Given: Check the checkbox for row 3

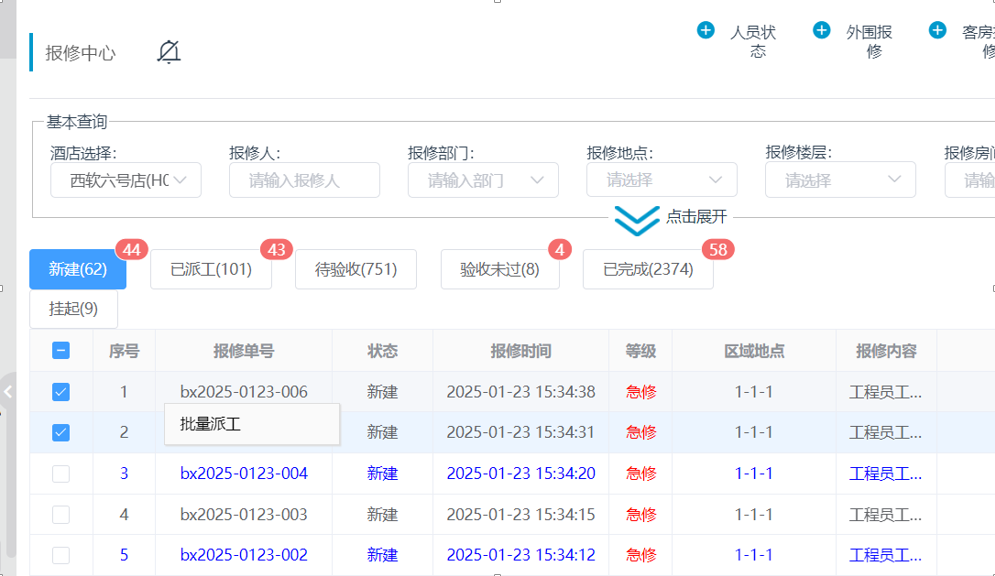Looking at the screenshot, I should click(61, 474).
